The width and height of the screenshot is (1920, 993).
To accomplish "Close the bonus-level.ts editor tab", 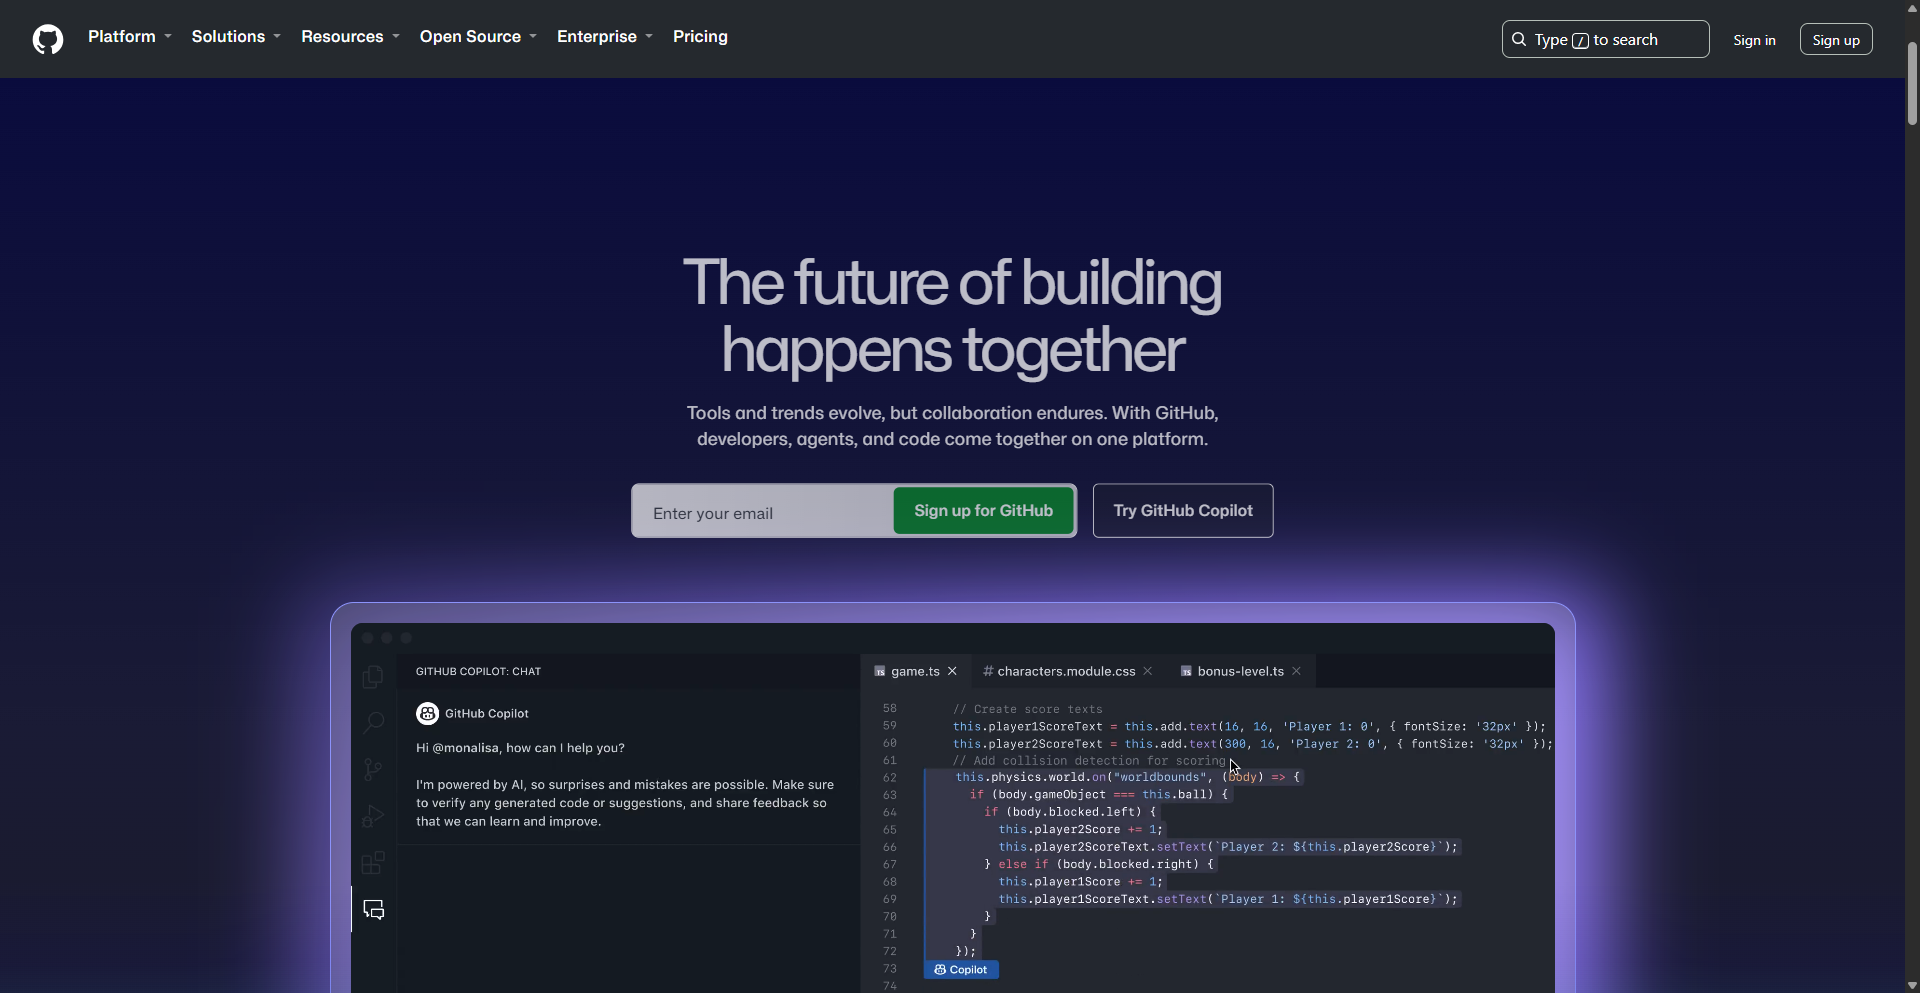I will 1297,671.
